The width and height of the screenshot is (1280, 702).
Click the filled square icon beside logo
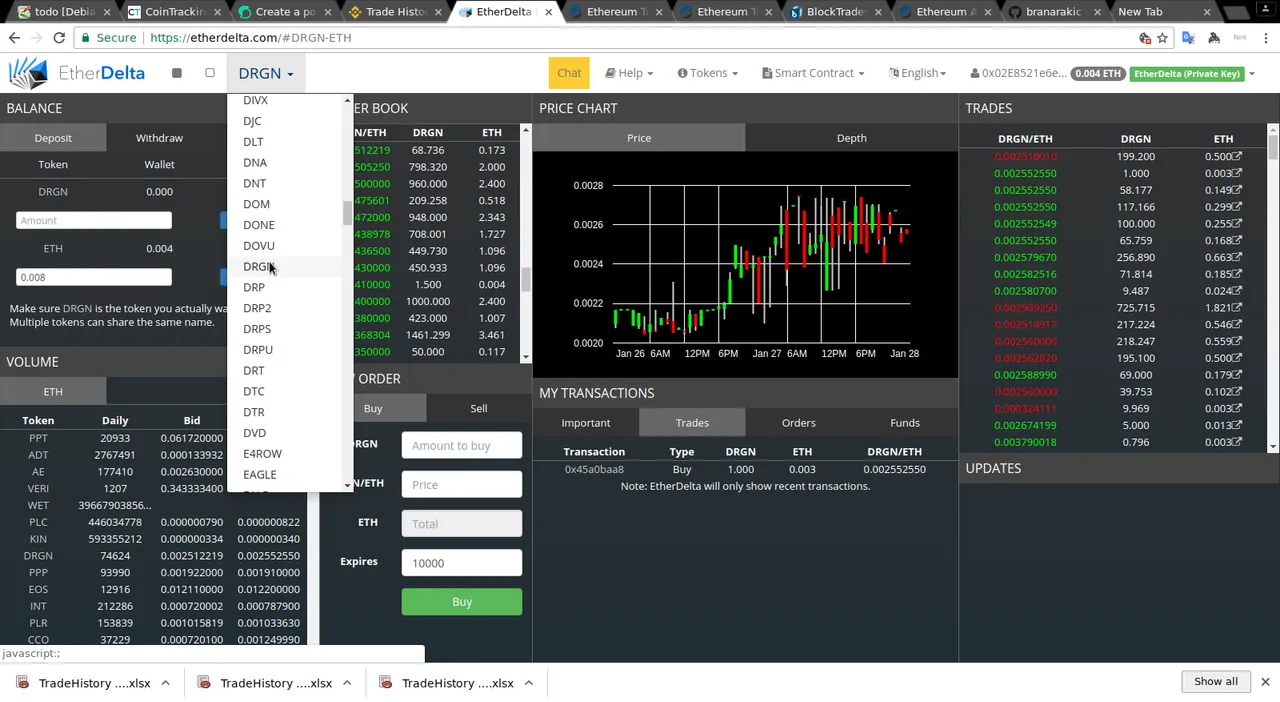pyautogui.click(x=177, y=73)
